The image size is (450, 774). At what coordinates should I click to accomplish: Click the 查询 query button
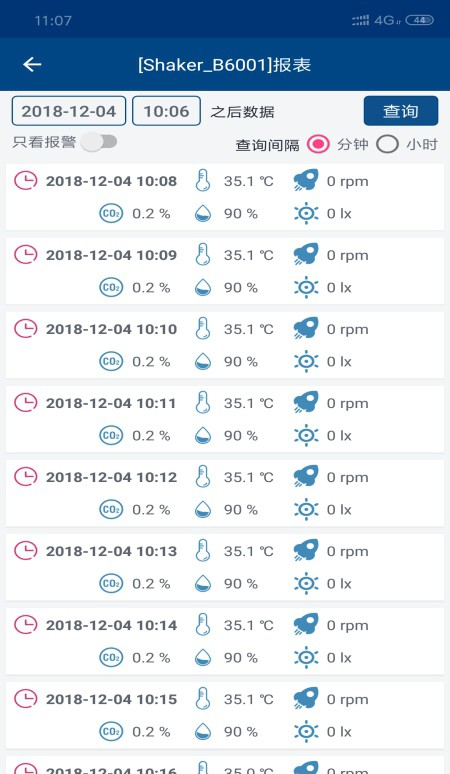(401, 111)
